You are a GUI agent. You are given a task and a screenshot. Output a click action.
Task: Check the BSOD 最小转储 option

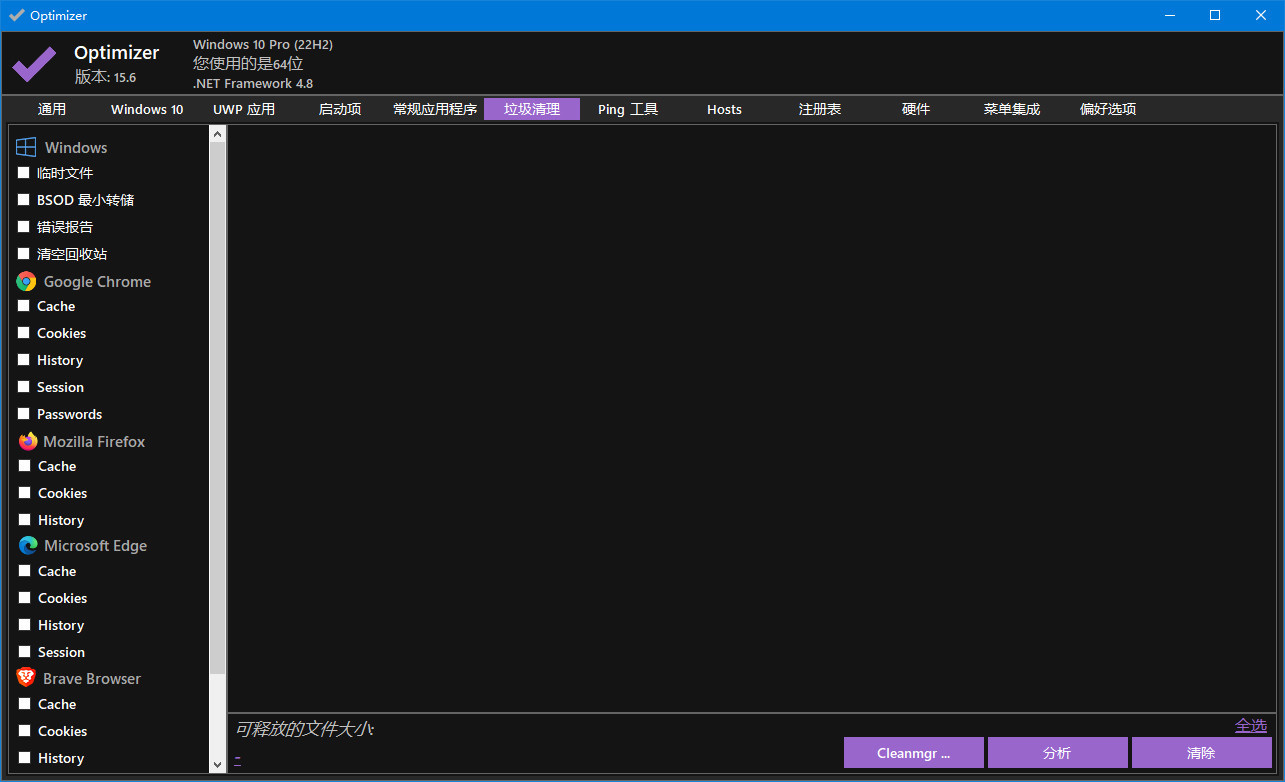click(x=24, y=199)
